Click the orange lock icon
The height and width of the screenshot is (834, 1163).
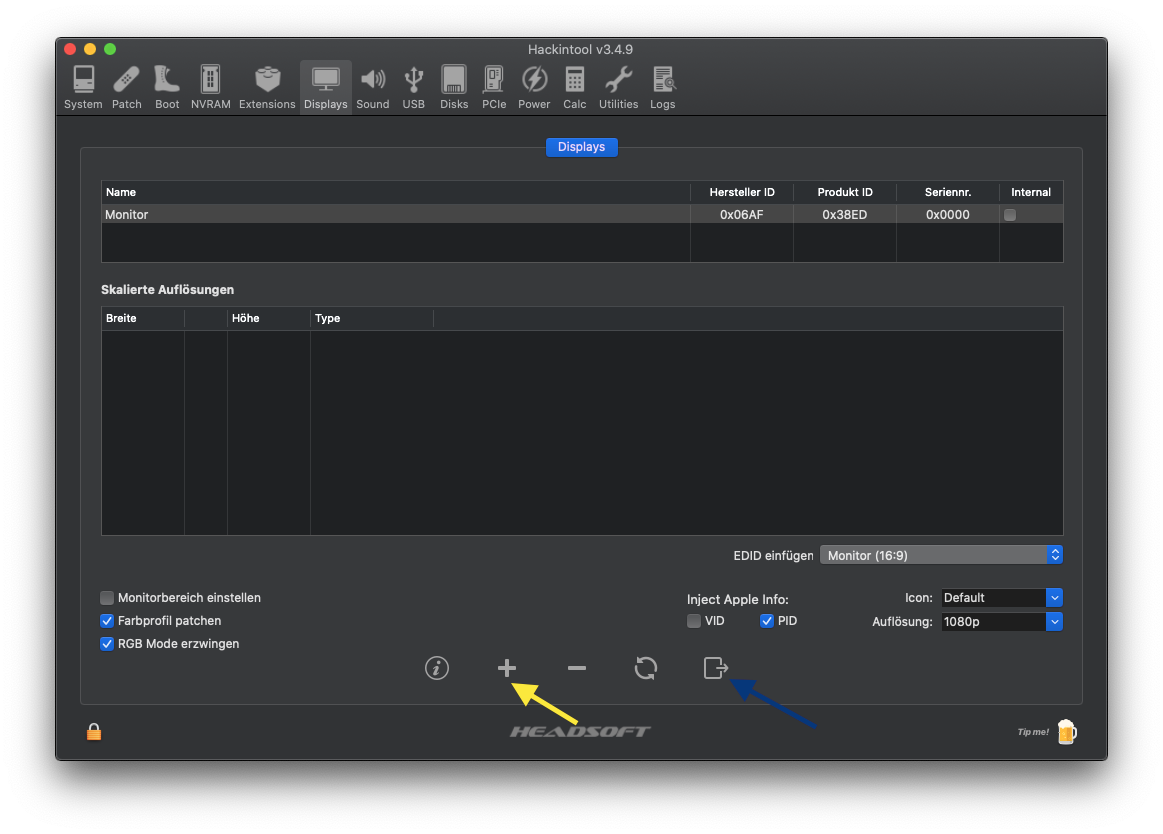coord(94,732)
